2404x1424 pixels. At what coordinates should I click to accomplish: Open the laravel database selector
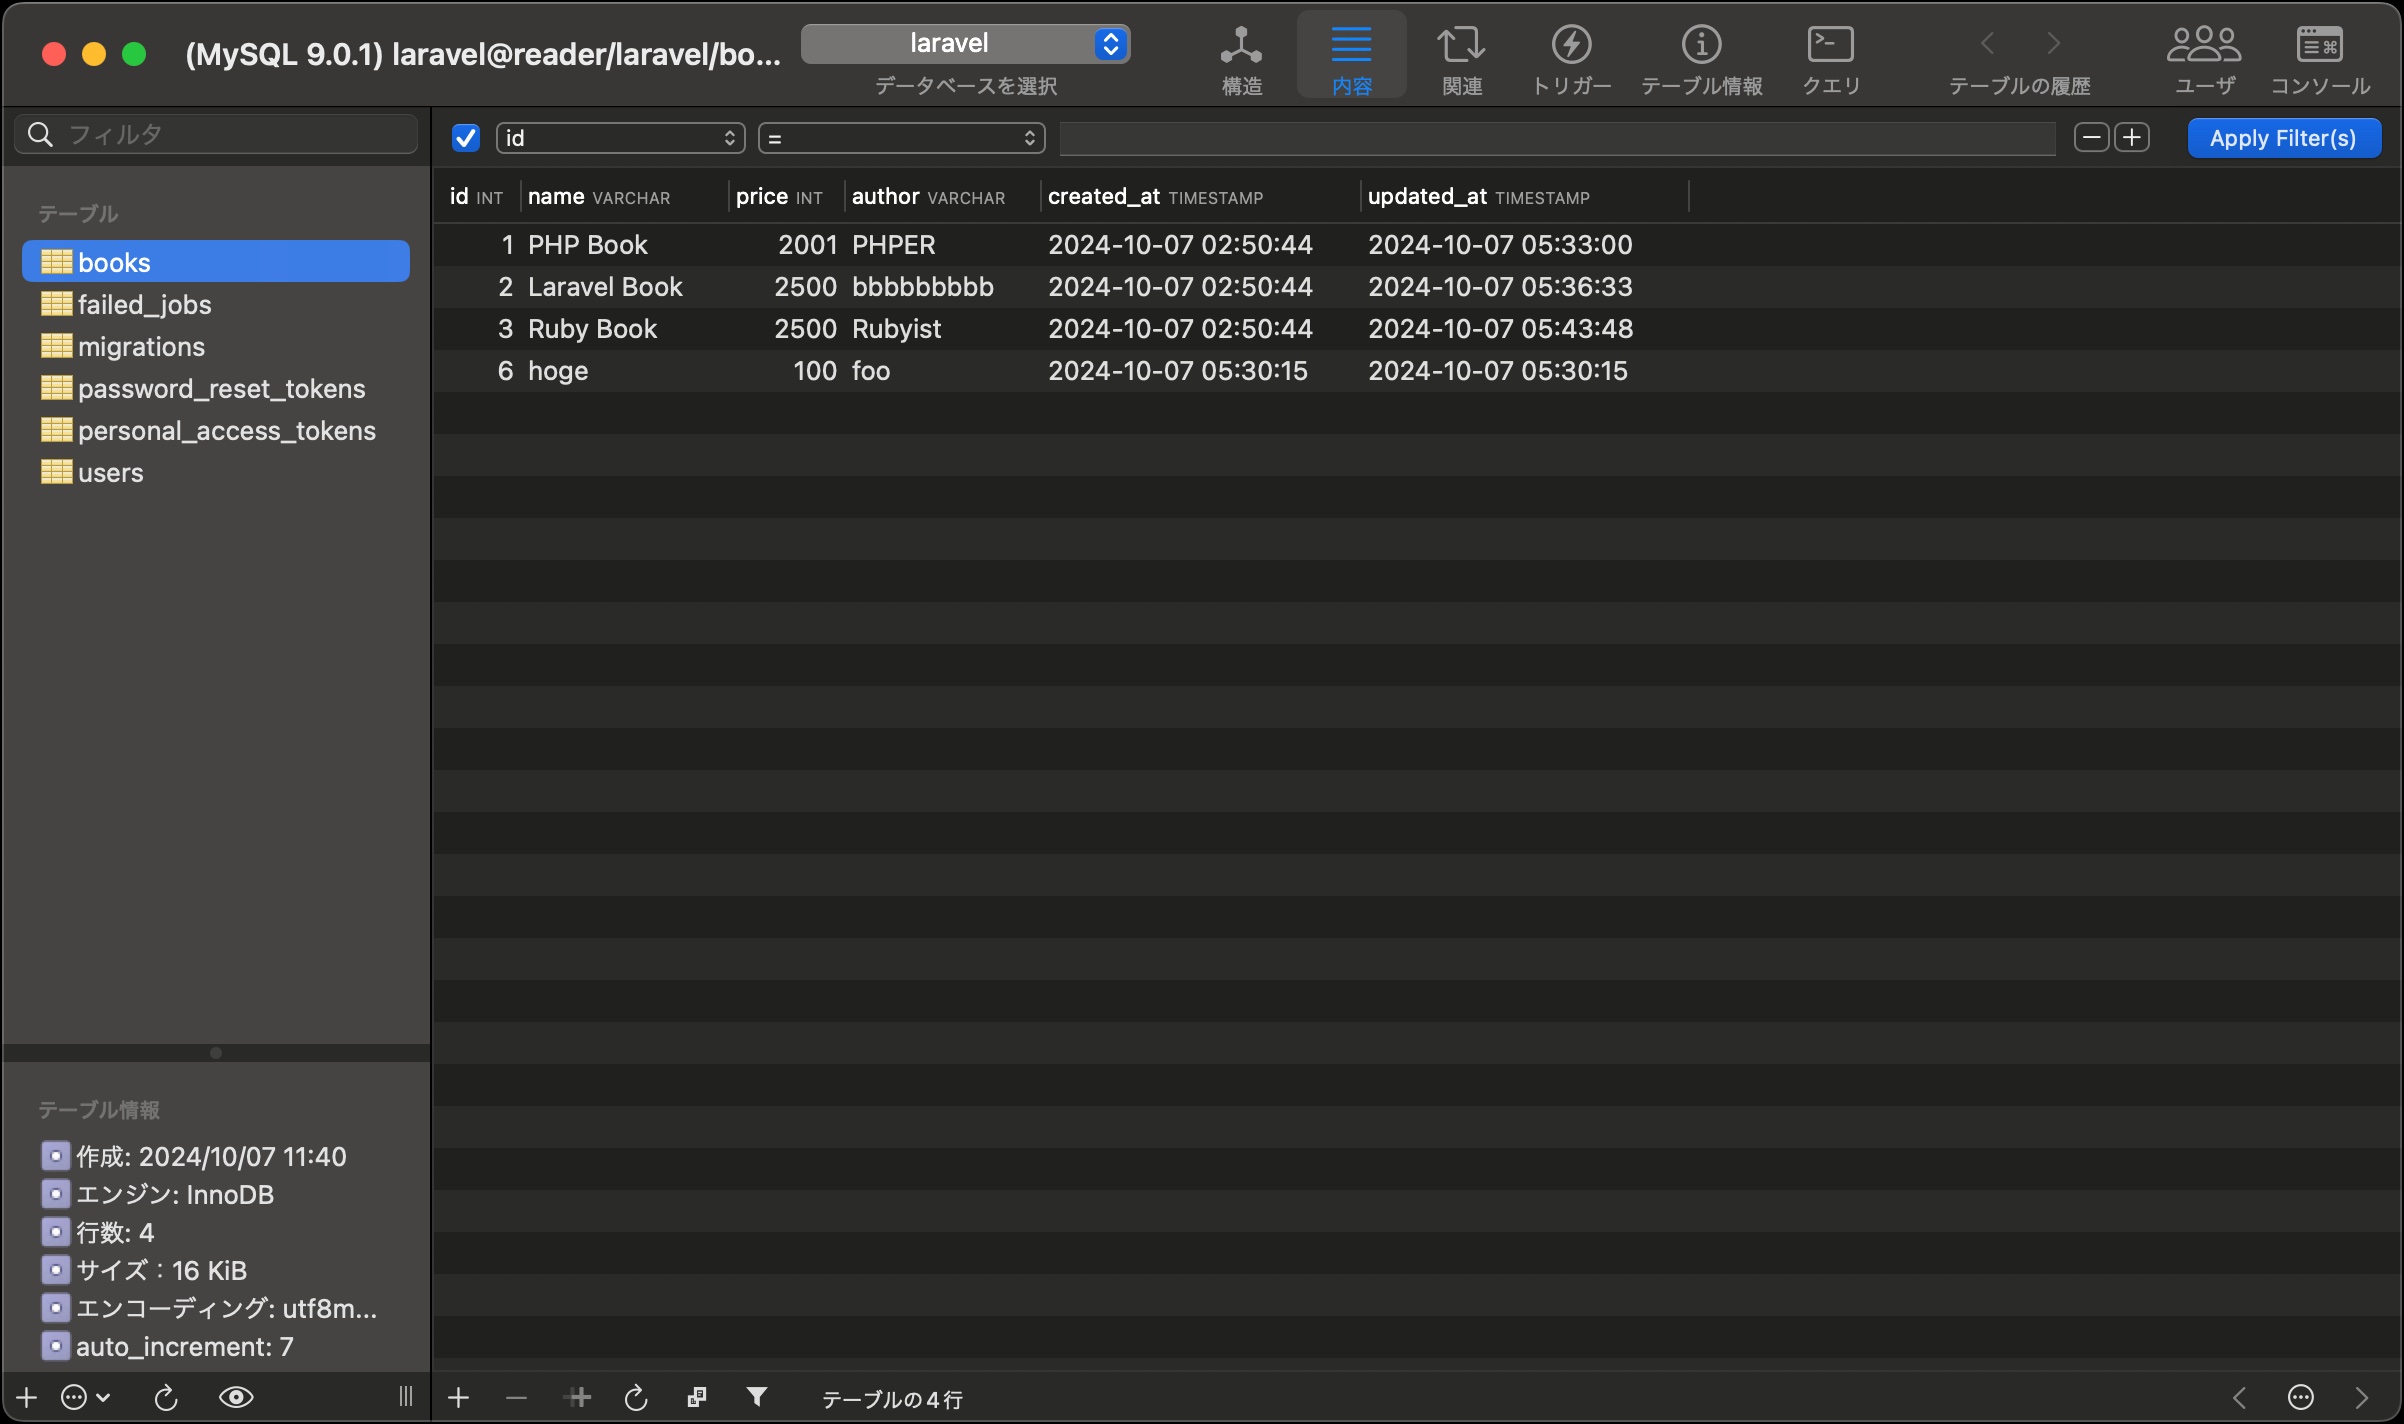pyautogui.click(x=965, y=44)
